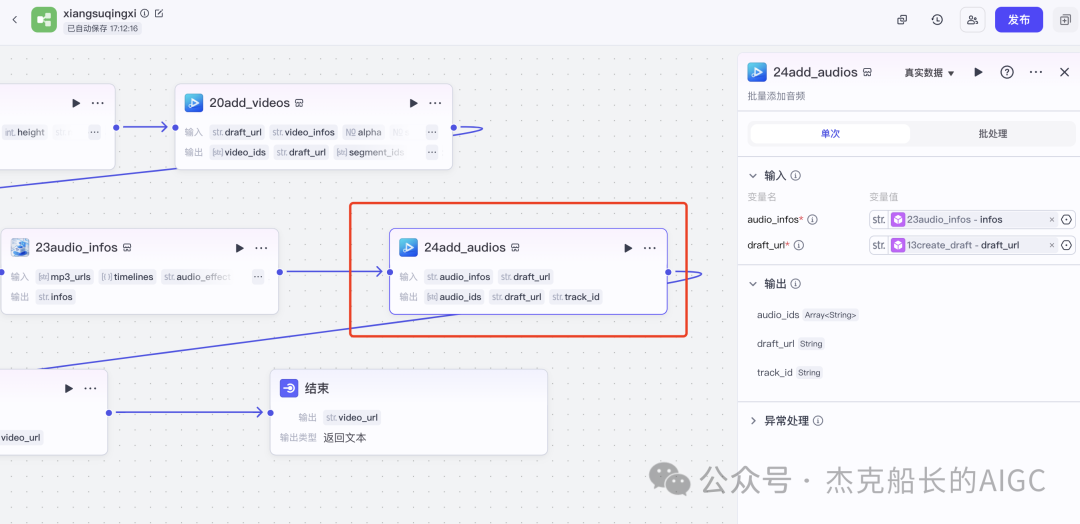Open the 真实数据 dropdown in side panel
1080x524 pixels.
929,73
